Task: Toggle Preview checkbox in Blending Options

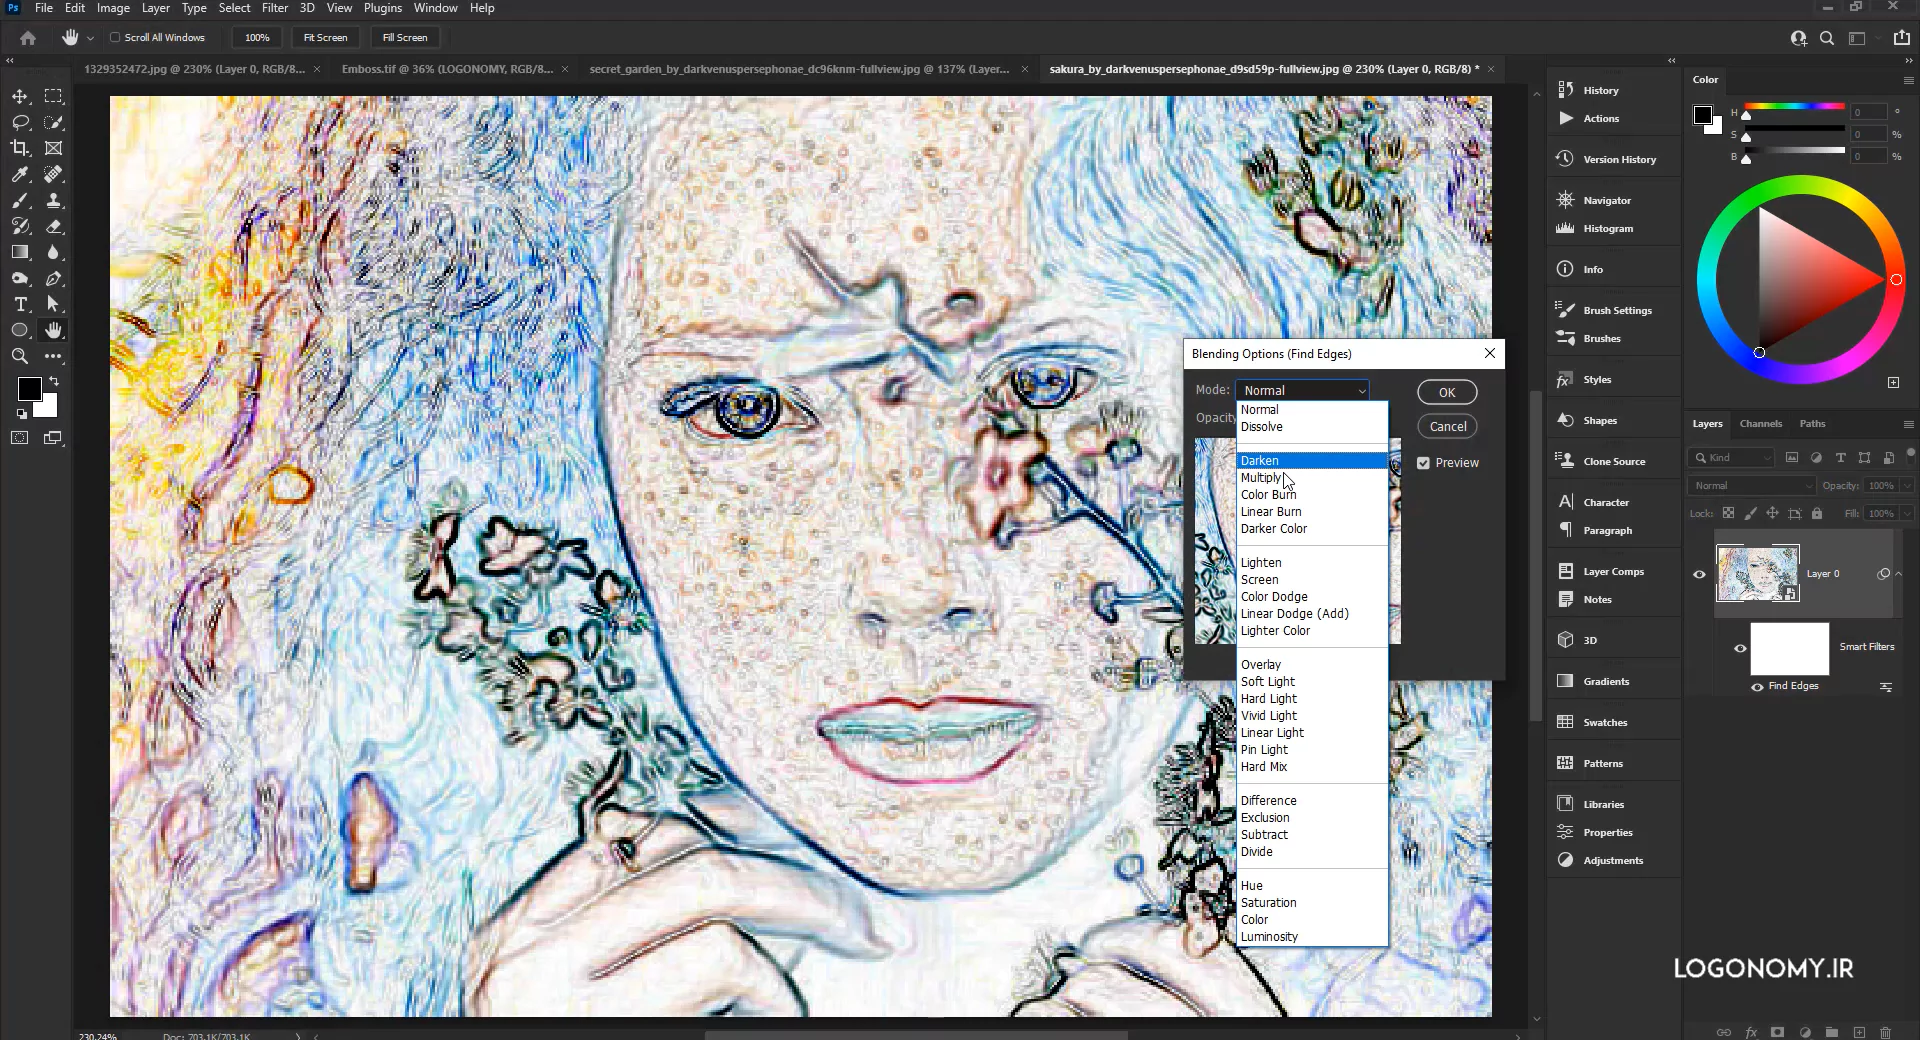Action: tap(1423, 463)
